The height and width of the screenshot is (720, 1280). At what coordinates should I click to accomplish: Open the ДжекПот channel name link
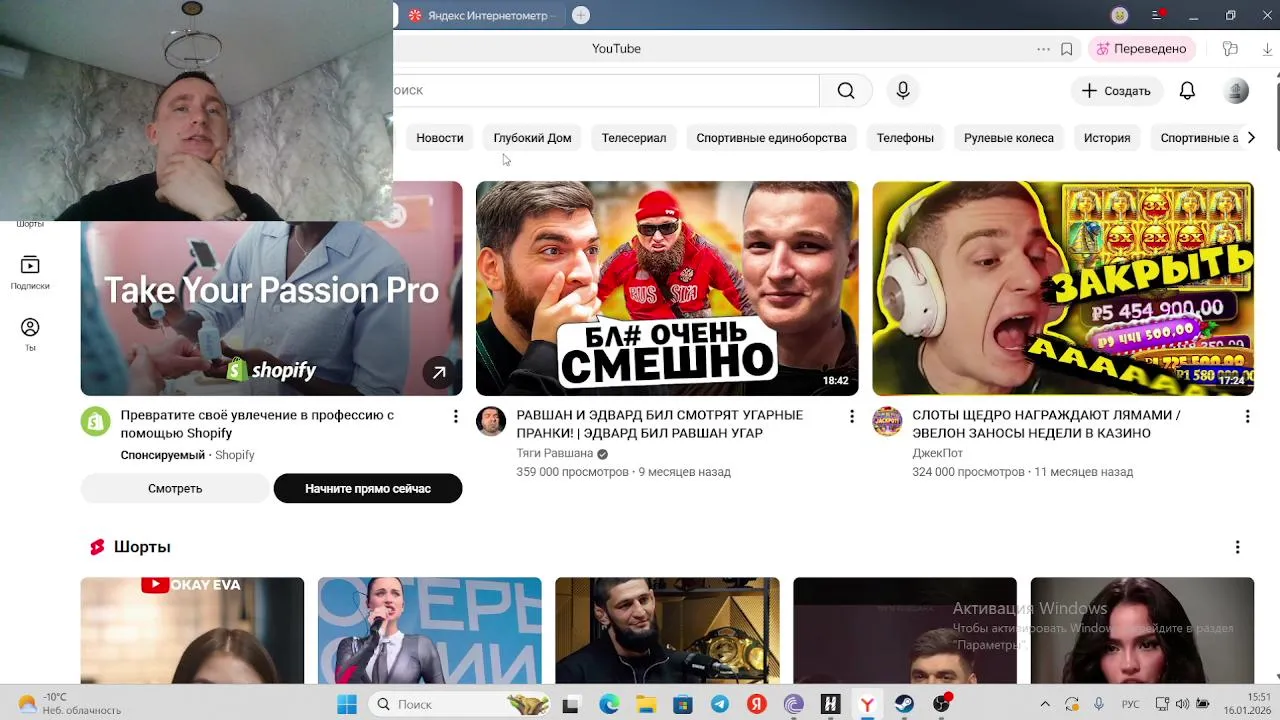pyautogui.click(x=937, y=453)
